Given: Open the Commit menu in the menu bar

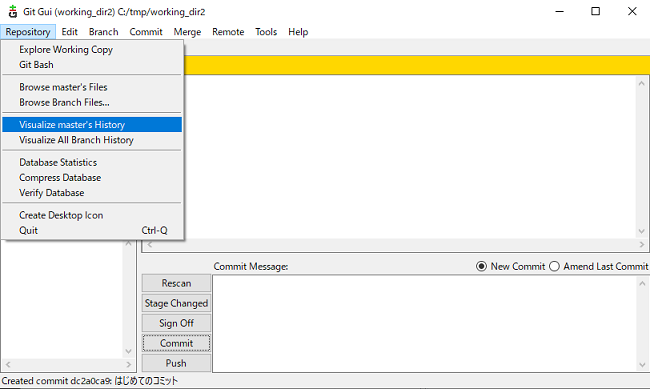Looking at the screenshot, I should 146,32.
